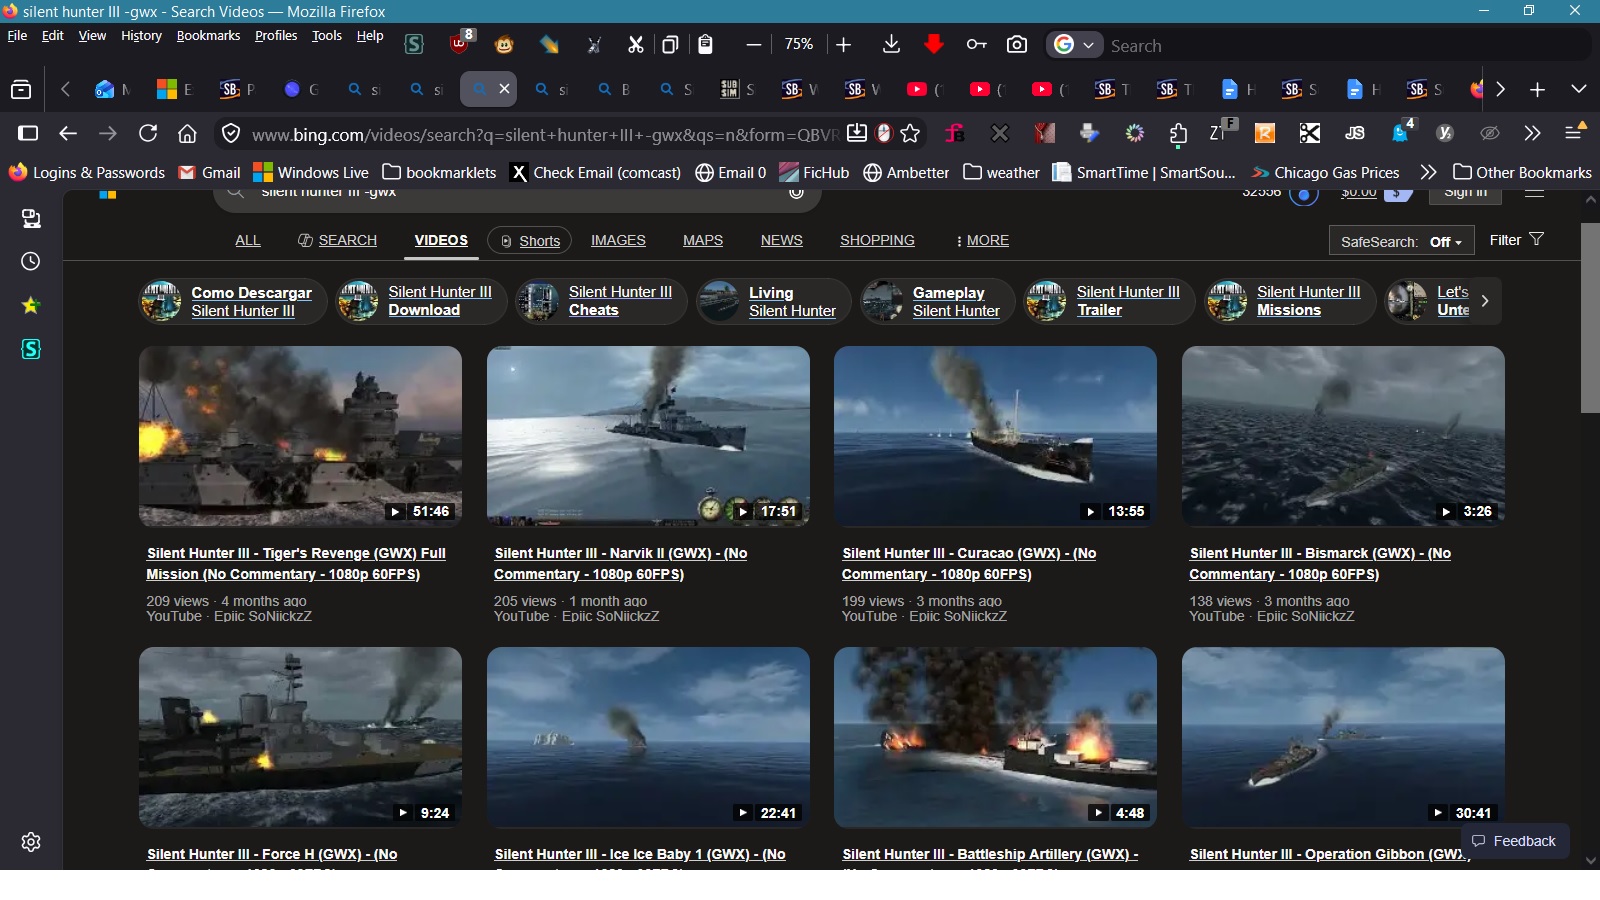Screen dimensions: 1600x900
Task: Open sidebar bookmarks star icon
Action: coord(31,305)
